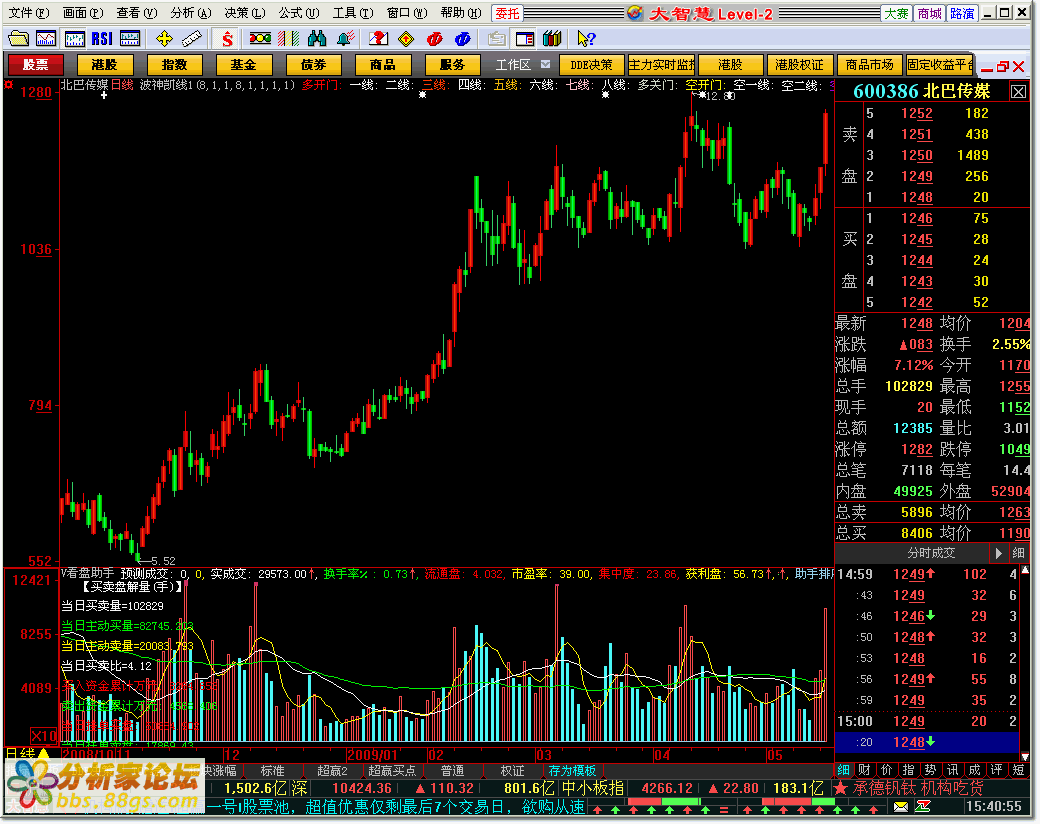Open the 决策 menu
The width and height of the screenshot is (1040, 824).
click(245, 13)
